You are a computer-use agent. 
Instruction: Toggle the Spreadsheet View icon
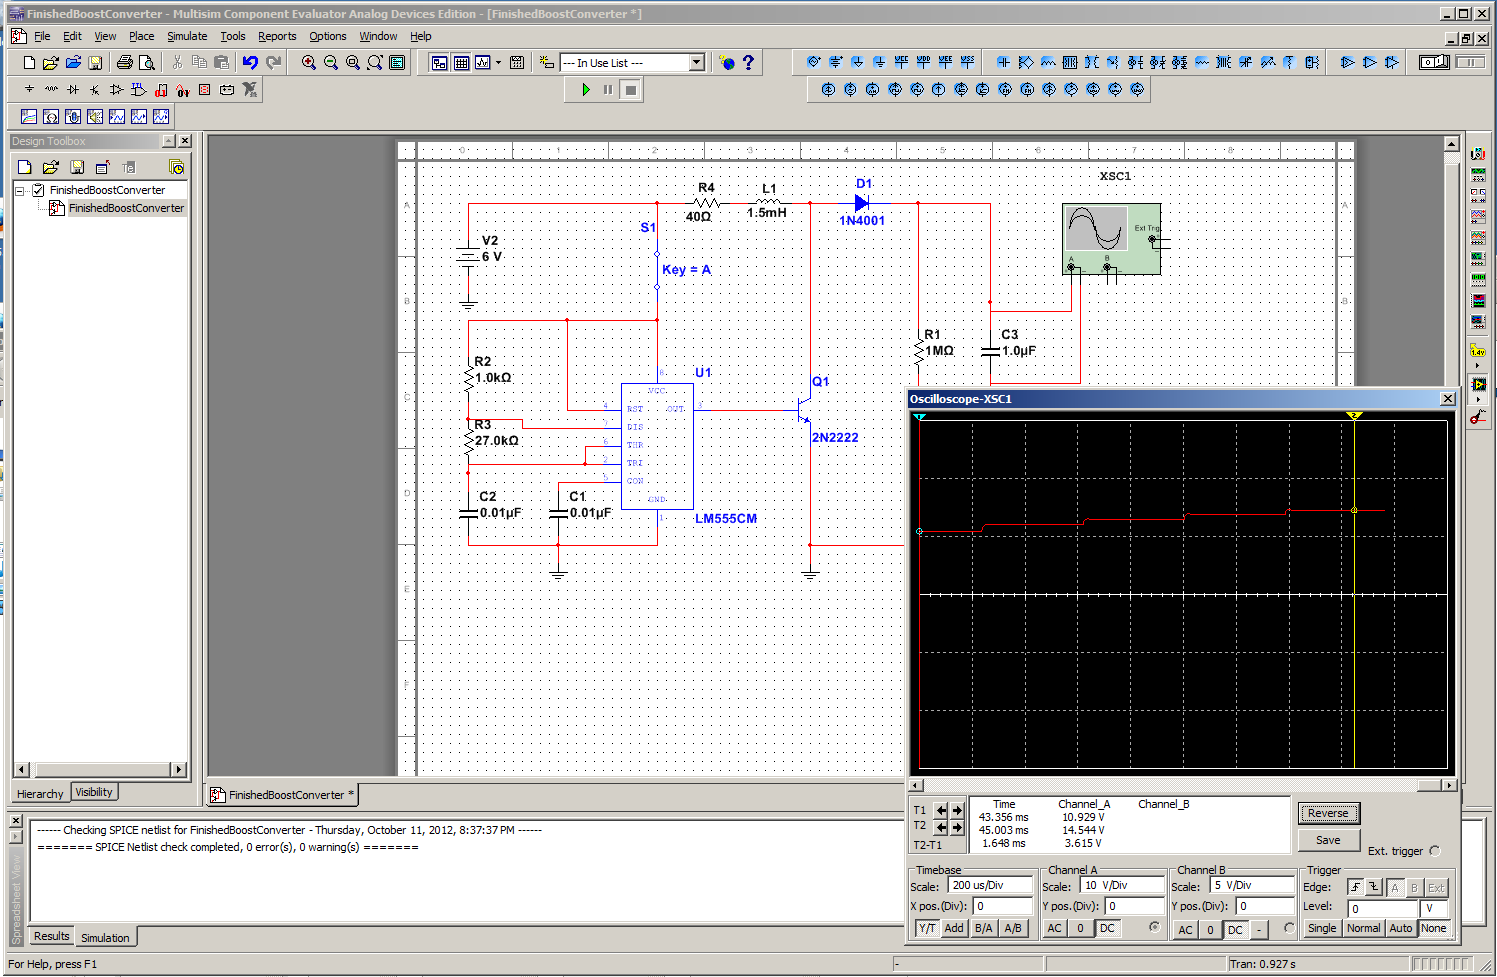461,62
